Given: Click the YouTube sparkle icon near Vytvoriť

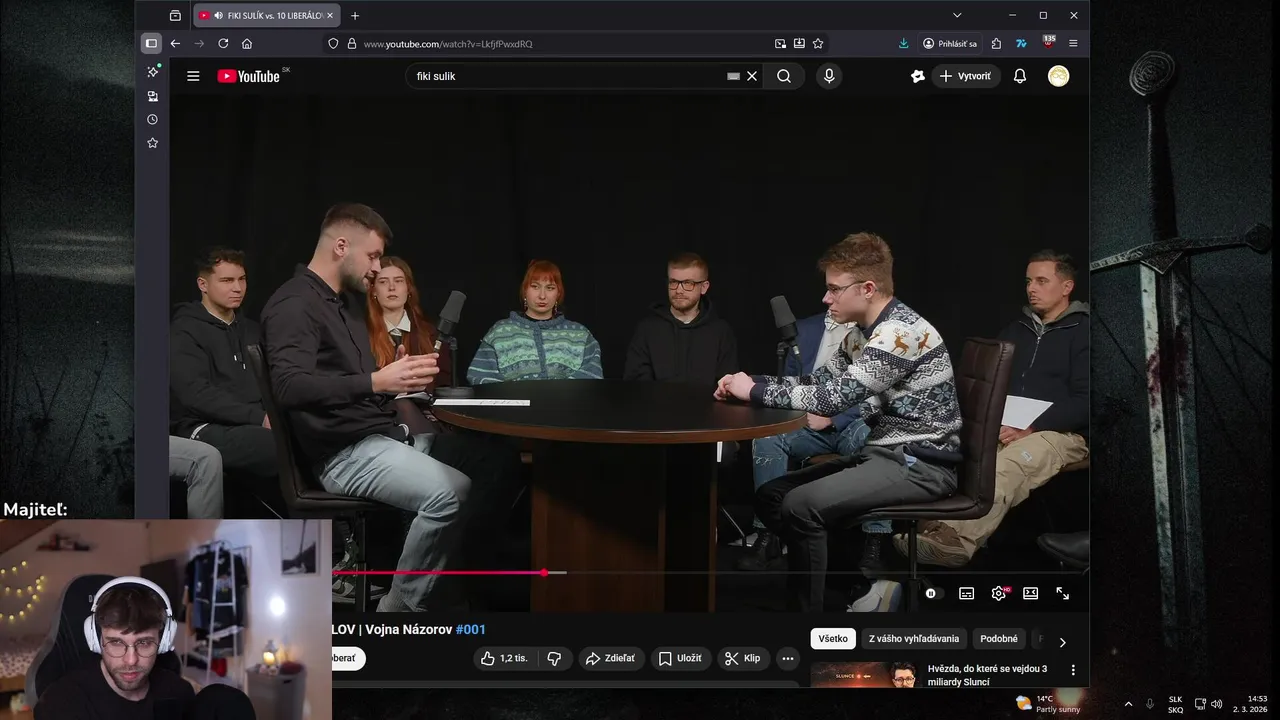Looking at the screenshot, I should 917,76.
